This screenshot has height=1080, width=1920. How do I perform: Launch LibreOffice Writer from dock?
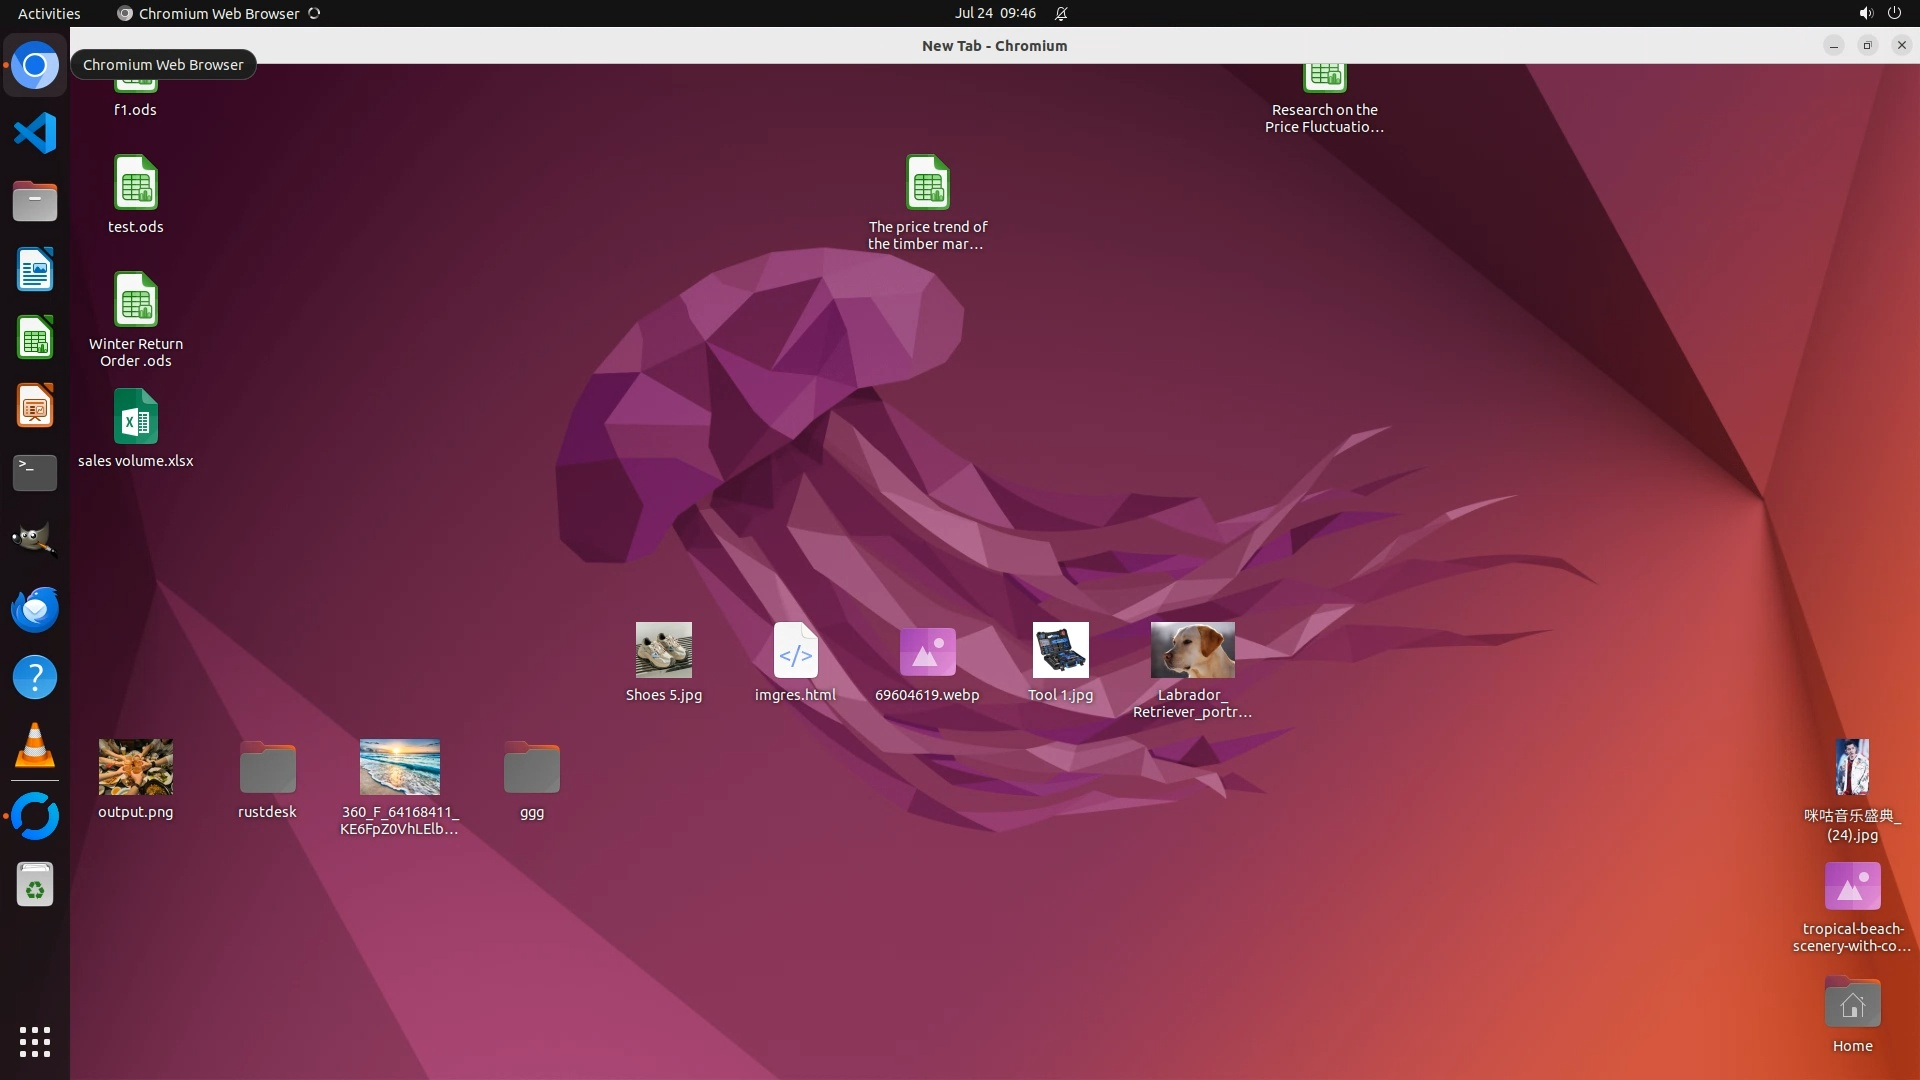pyautogui.click(x=35, y=270)
